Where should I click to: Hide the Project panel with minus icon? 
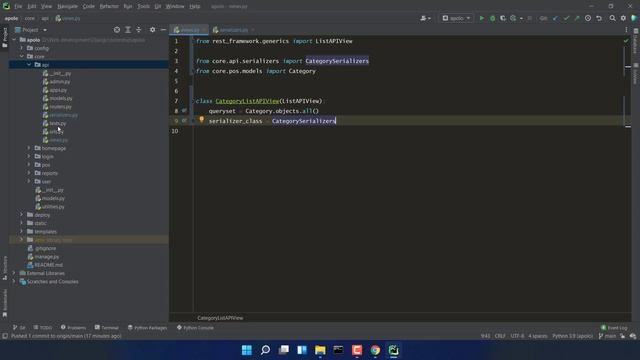click(x=163, y=30)
